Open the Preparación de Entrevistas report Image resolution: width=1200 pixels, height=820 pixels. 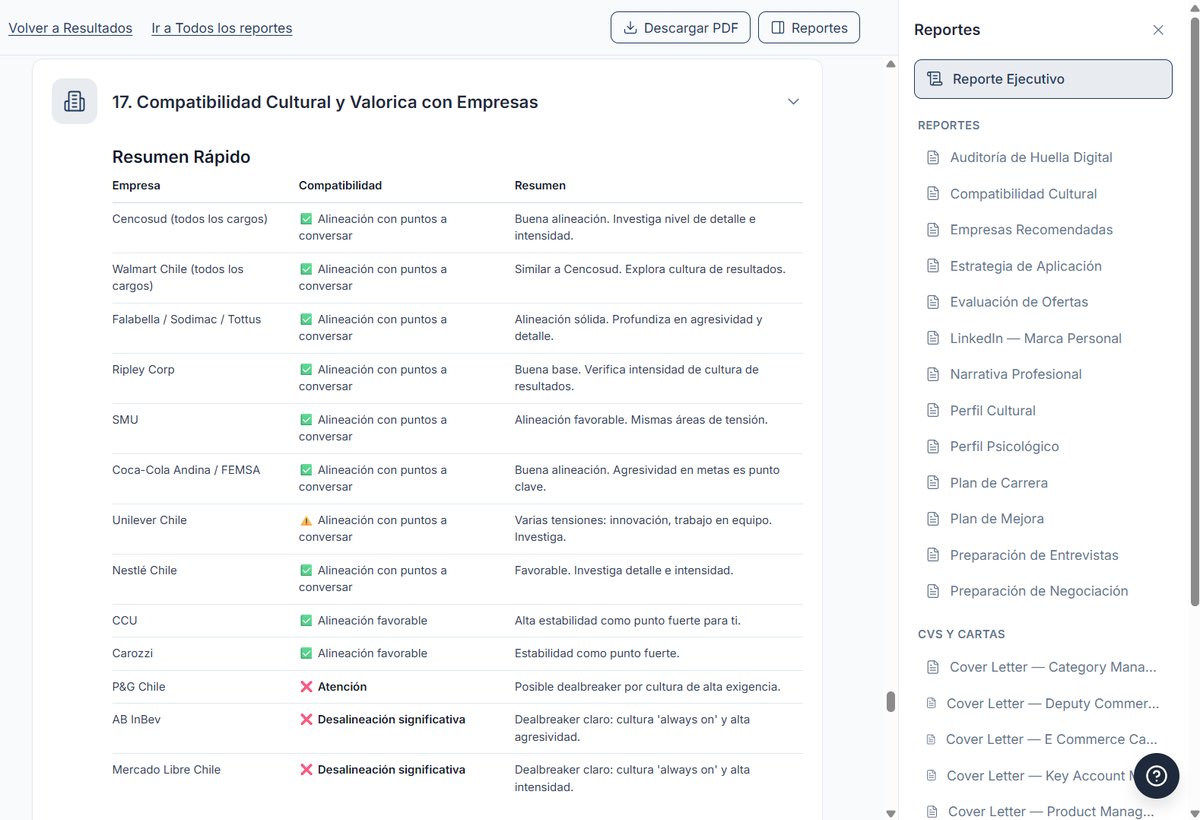coord(1034,555)
